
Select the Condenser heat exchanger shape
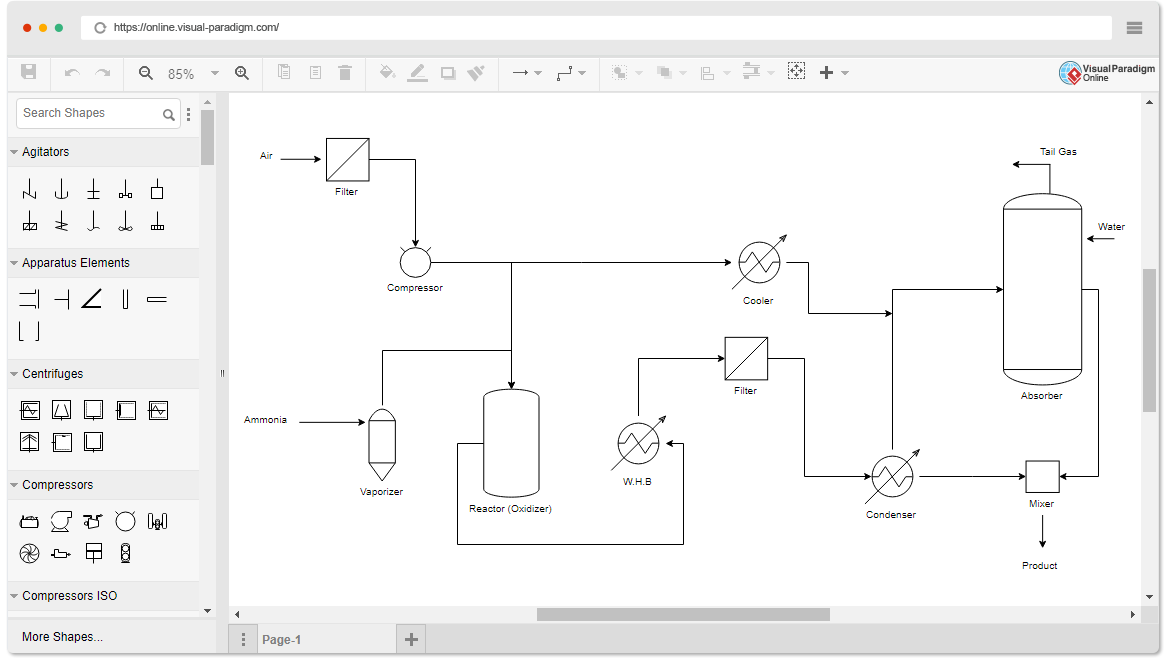tap(892, 476)
